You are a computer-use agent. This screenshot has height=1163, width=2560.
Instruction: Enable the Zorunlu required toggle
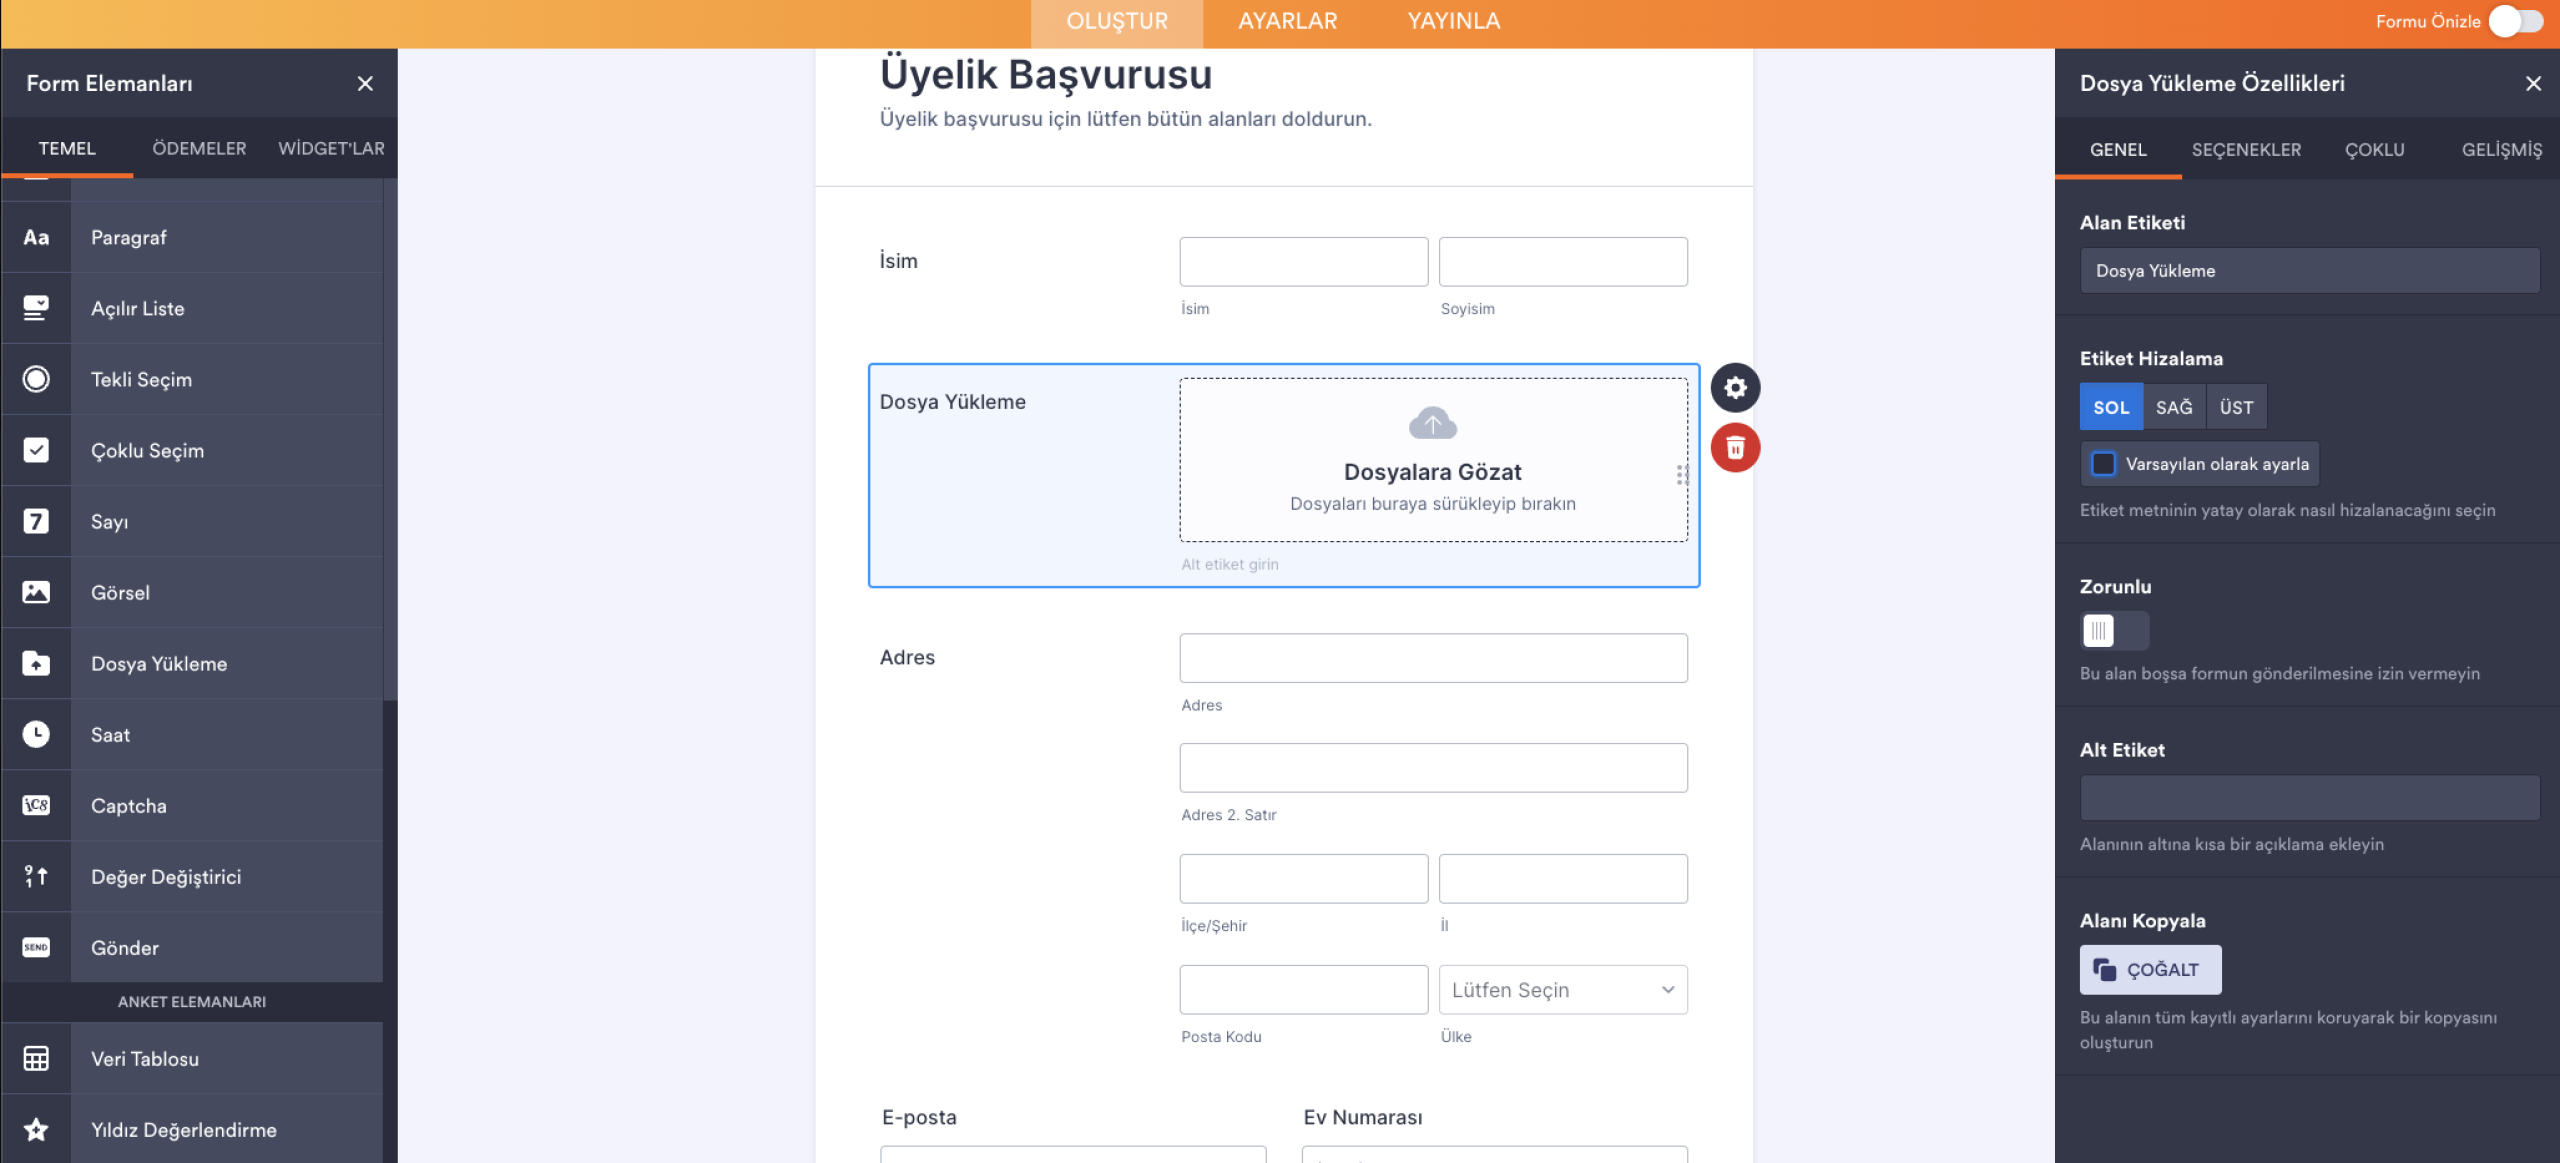(x=2114, y=631)
